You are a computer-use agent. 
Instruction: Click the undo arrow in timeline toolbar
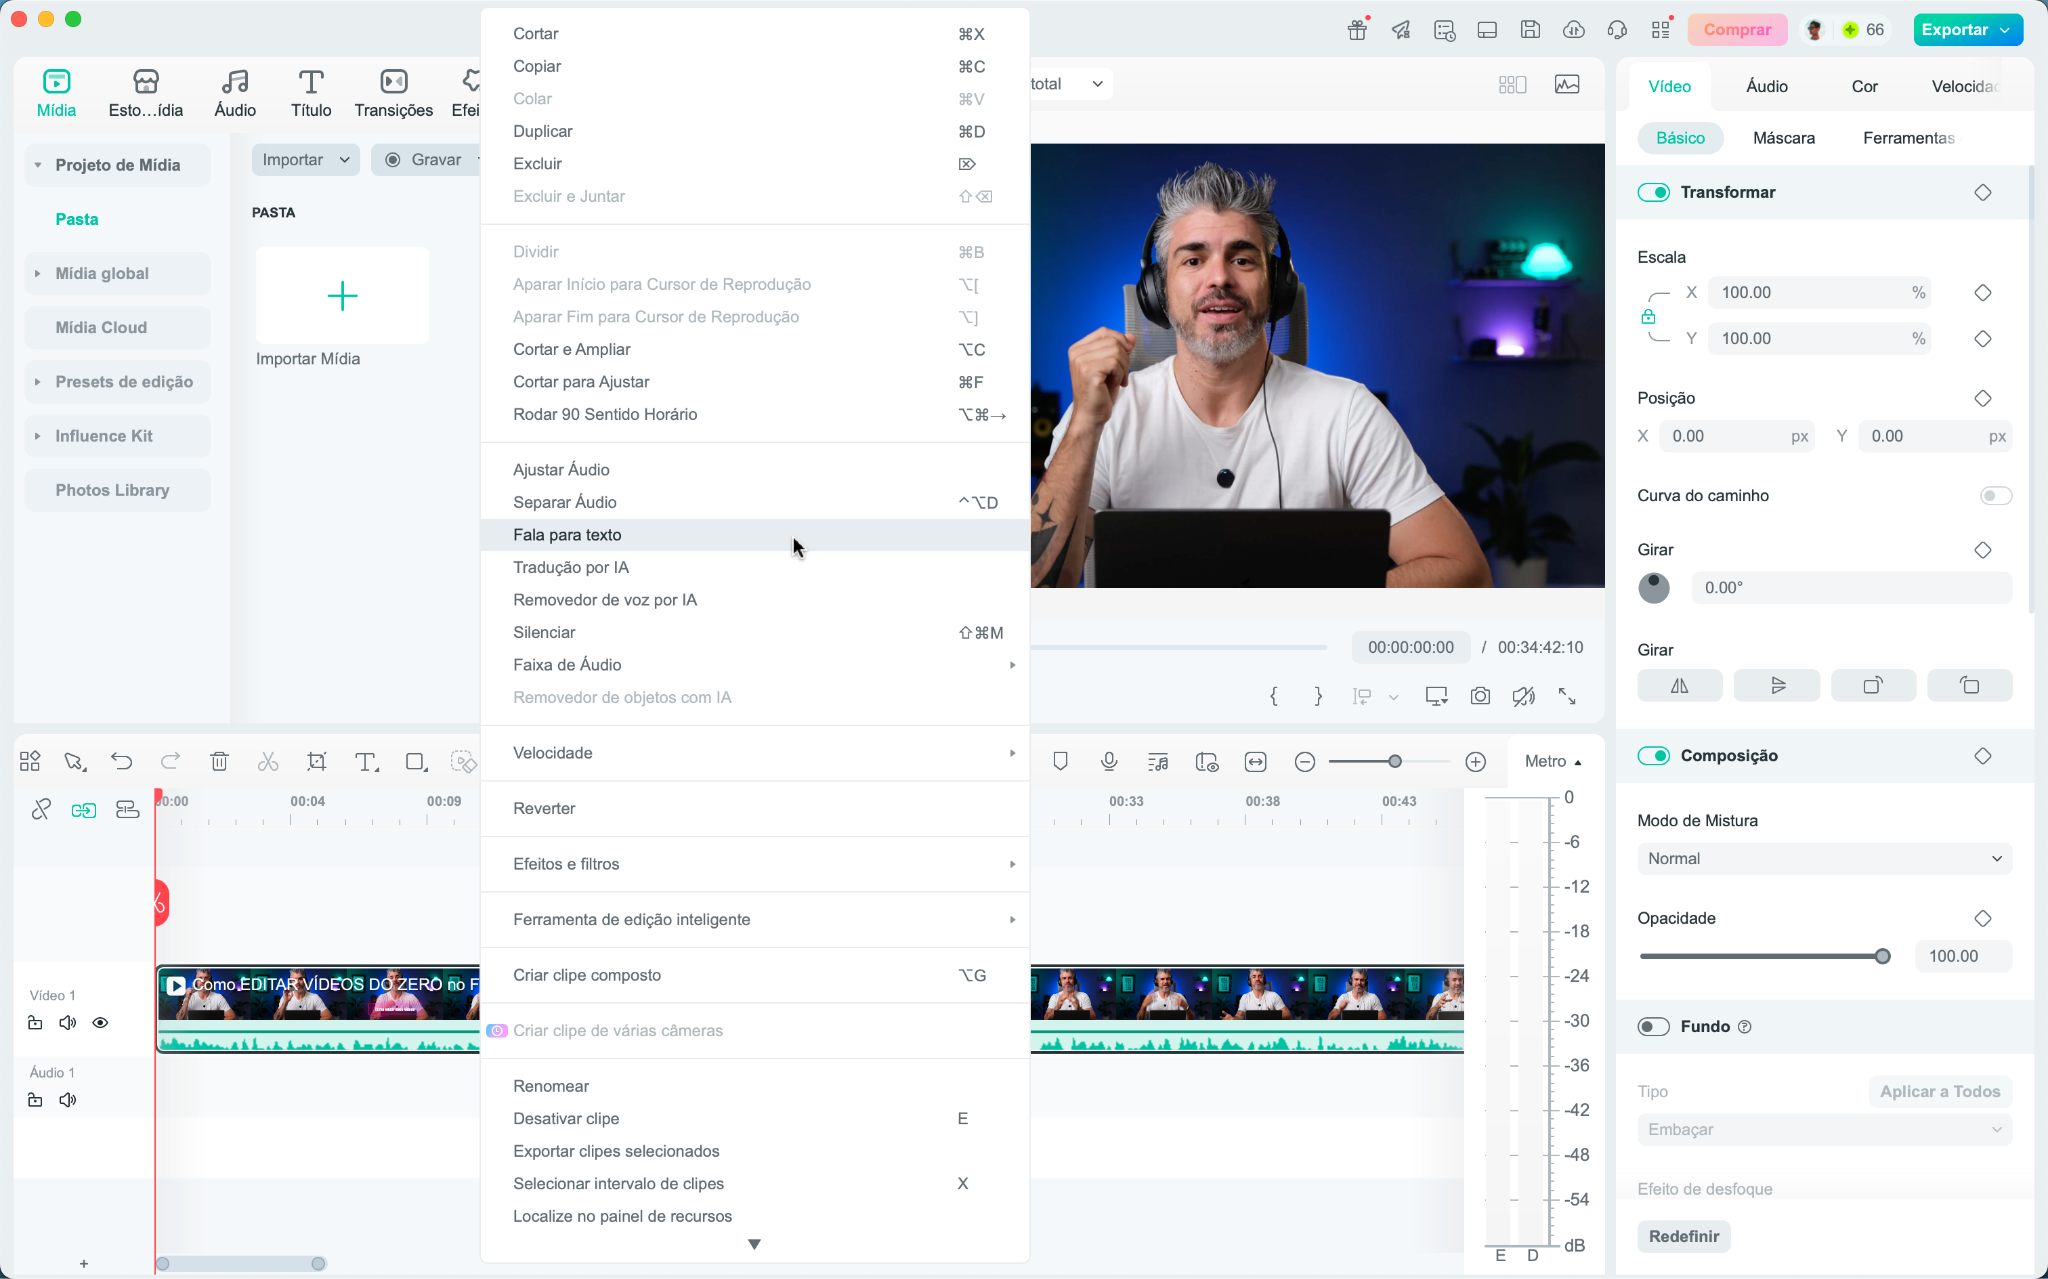(x=121, y=762)
